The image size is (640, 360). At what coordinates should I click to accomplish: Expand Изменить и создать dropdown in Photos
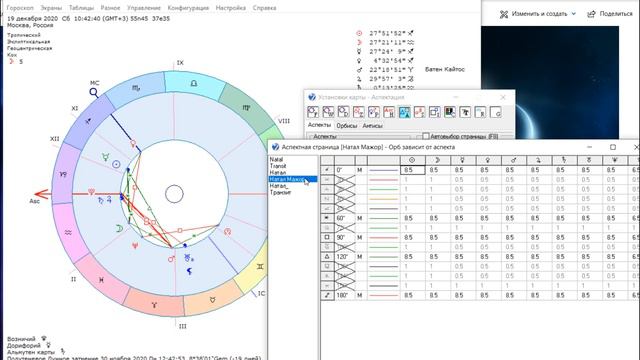[x=573, y=14]
